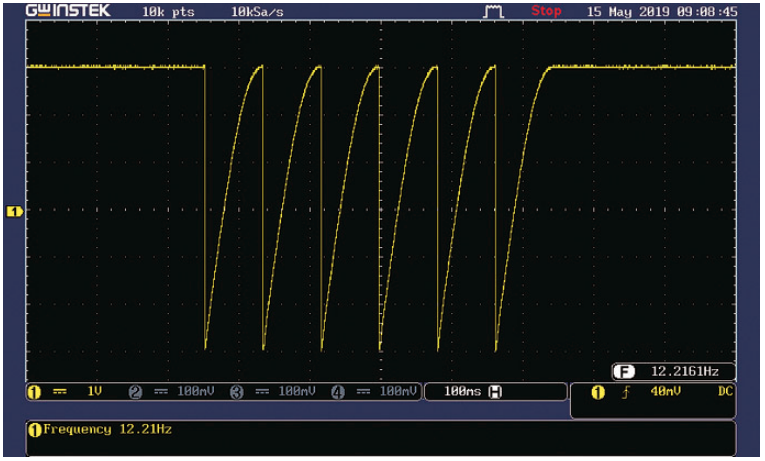The width and height of the screenshot is (765, 461).
Task: Click the channel 1 ground level marker
Action: coord(14,211)
